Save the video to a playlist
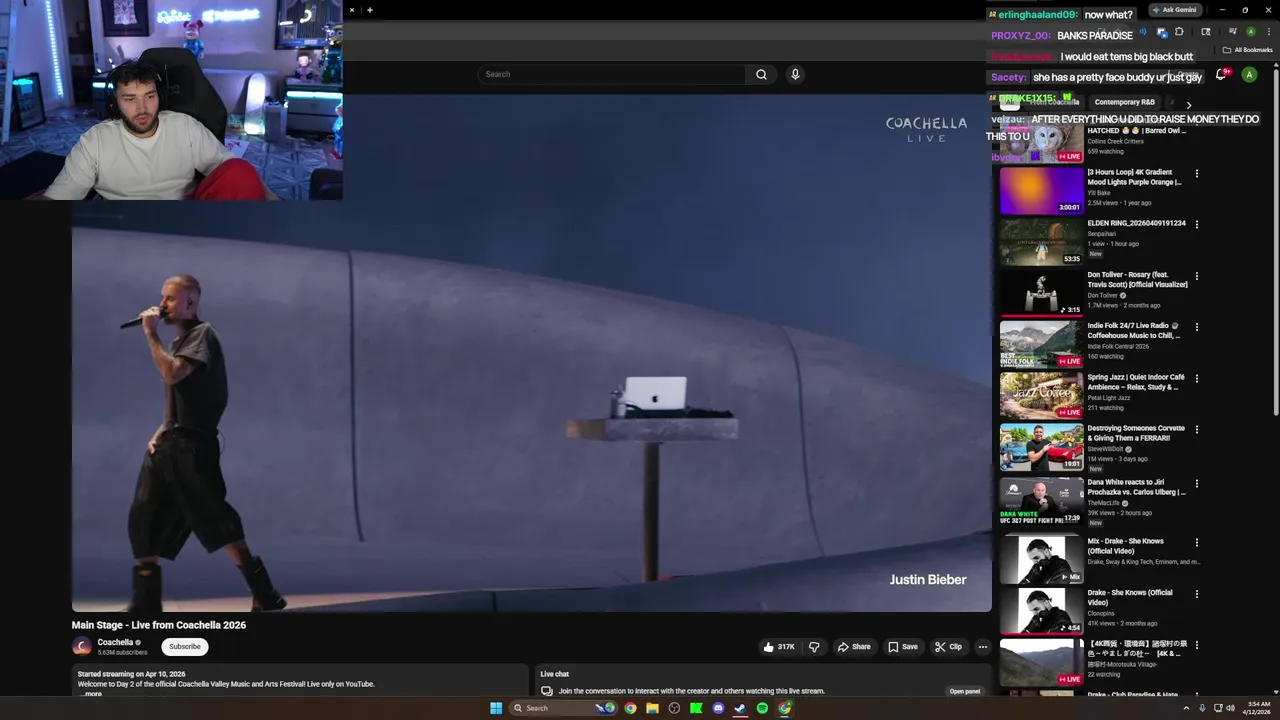 tap(903, 647)
